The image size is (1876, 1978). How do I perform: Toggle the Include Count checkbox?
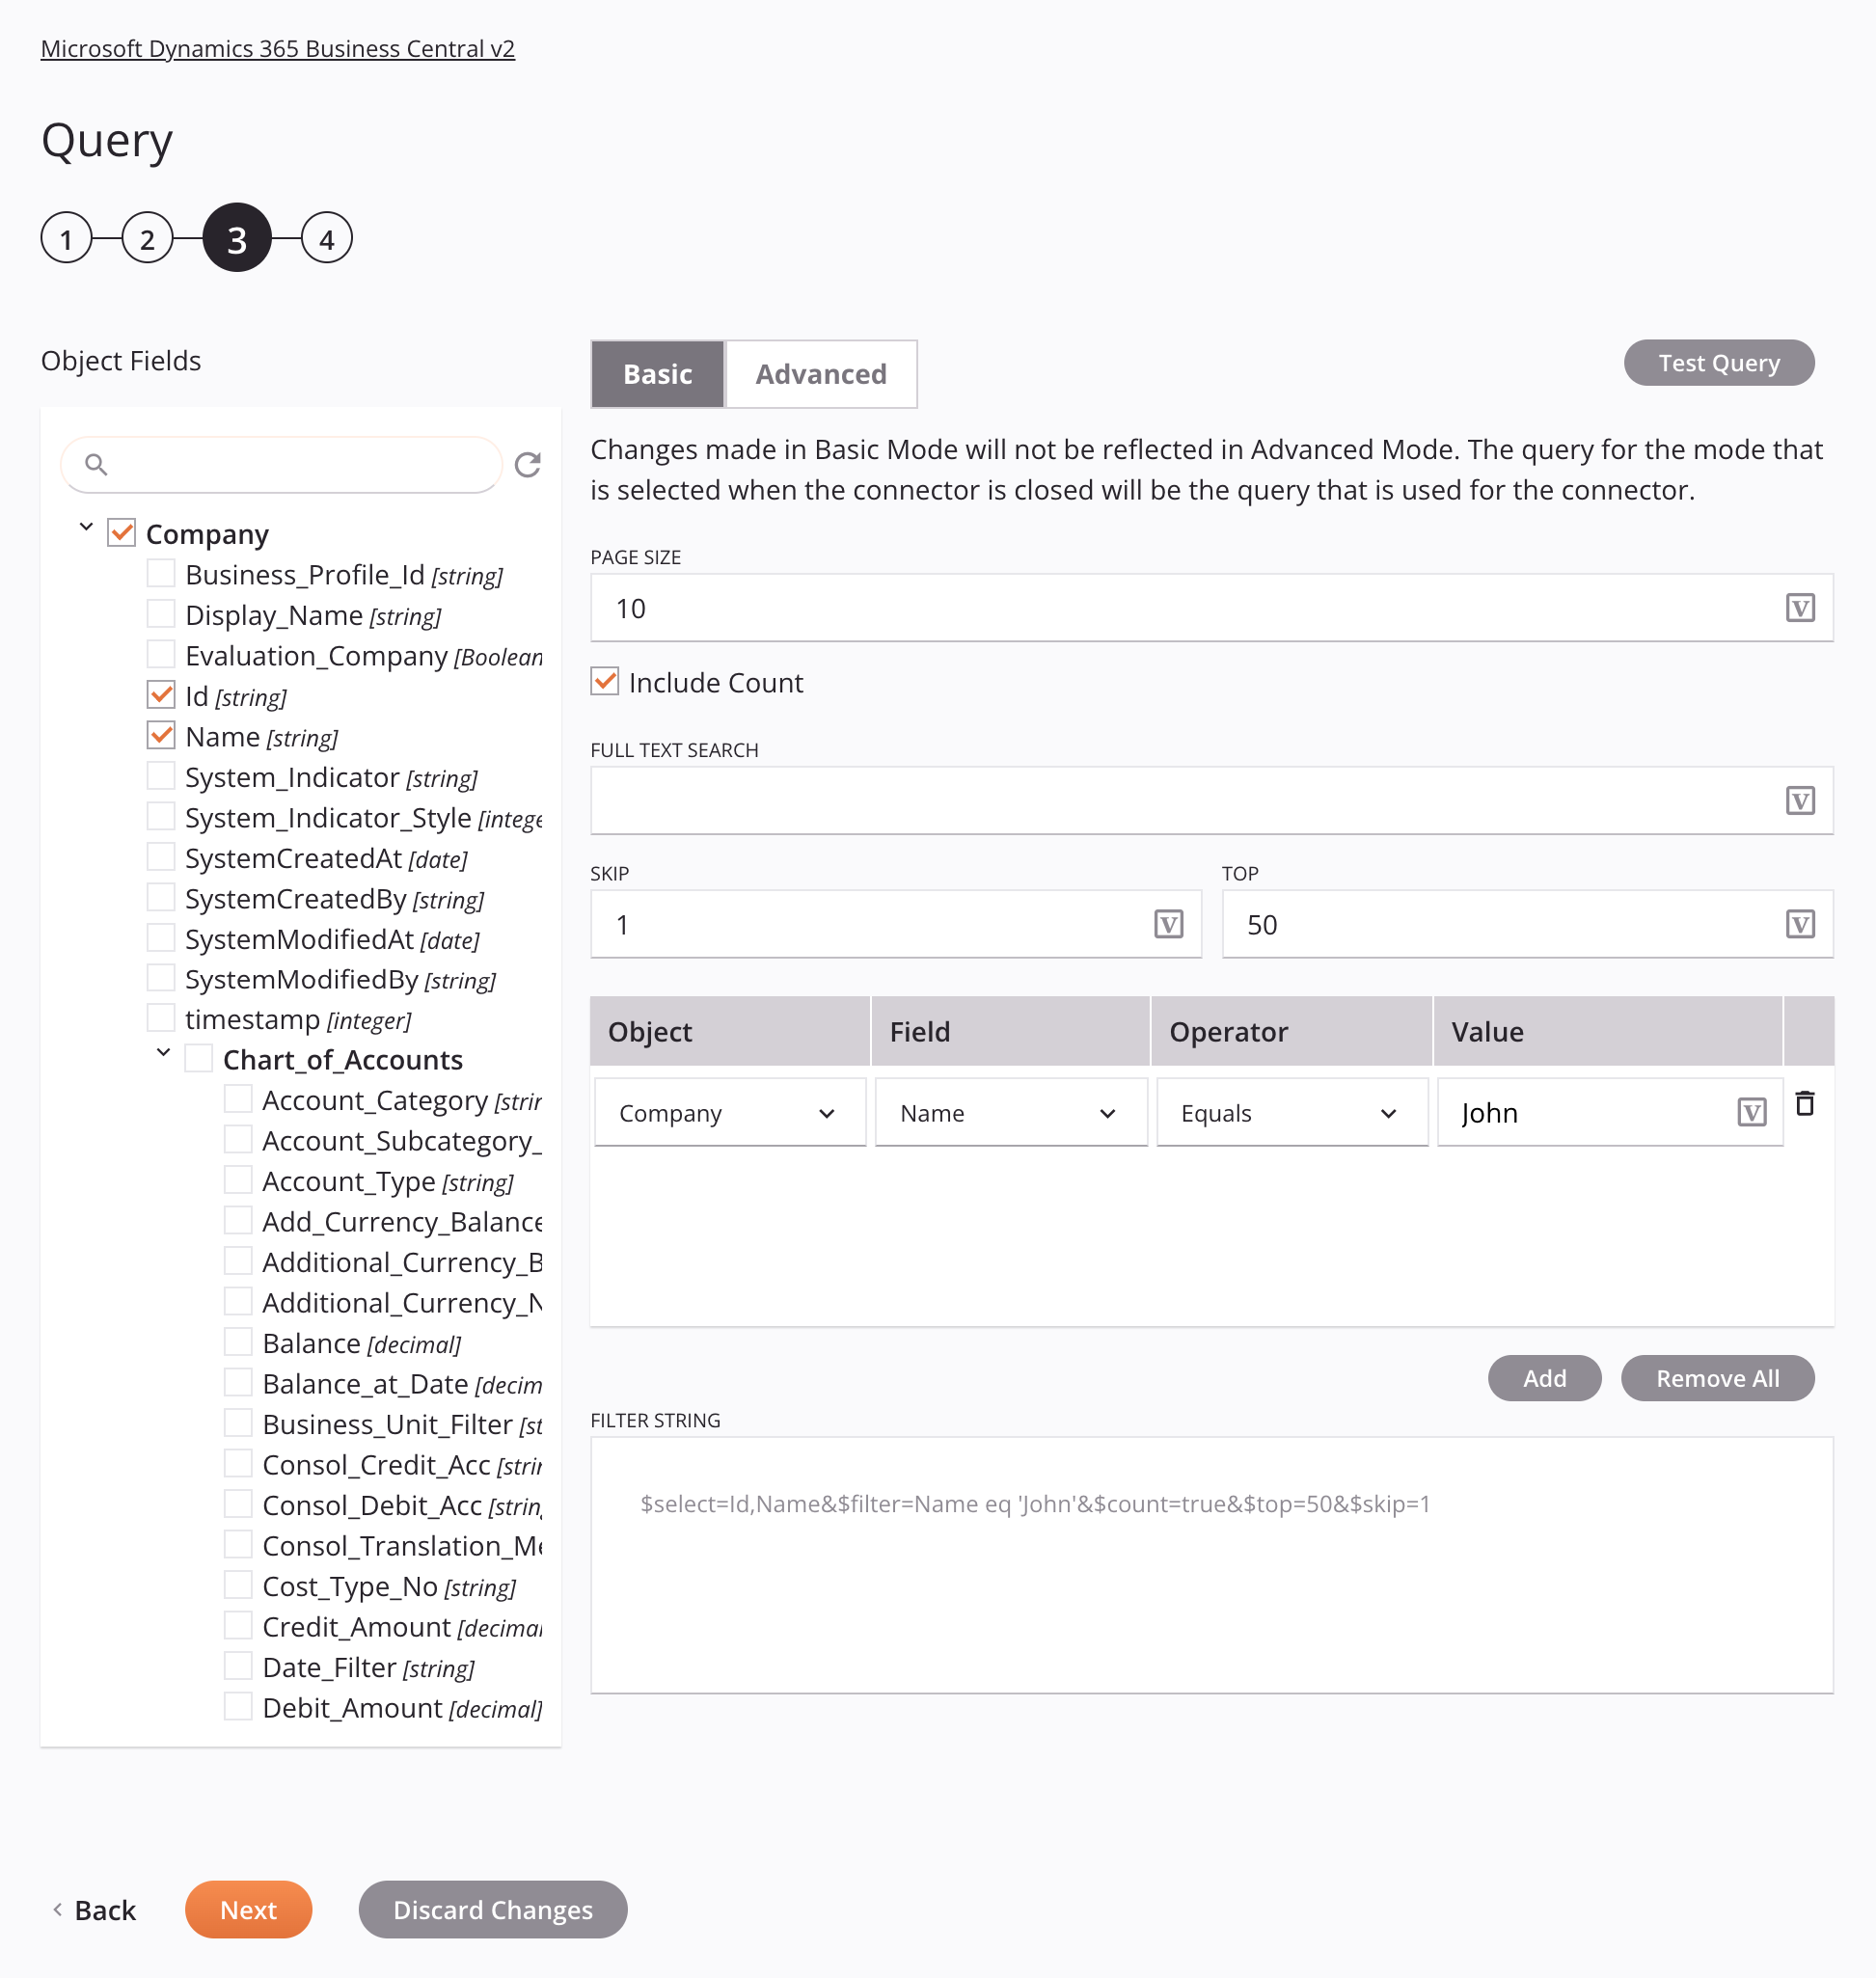click(605, 681)
